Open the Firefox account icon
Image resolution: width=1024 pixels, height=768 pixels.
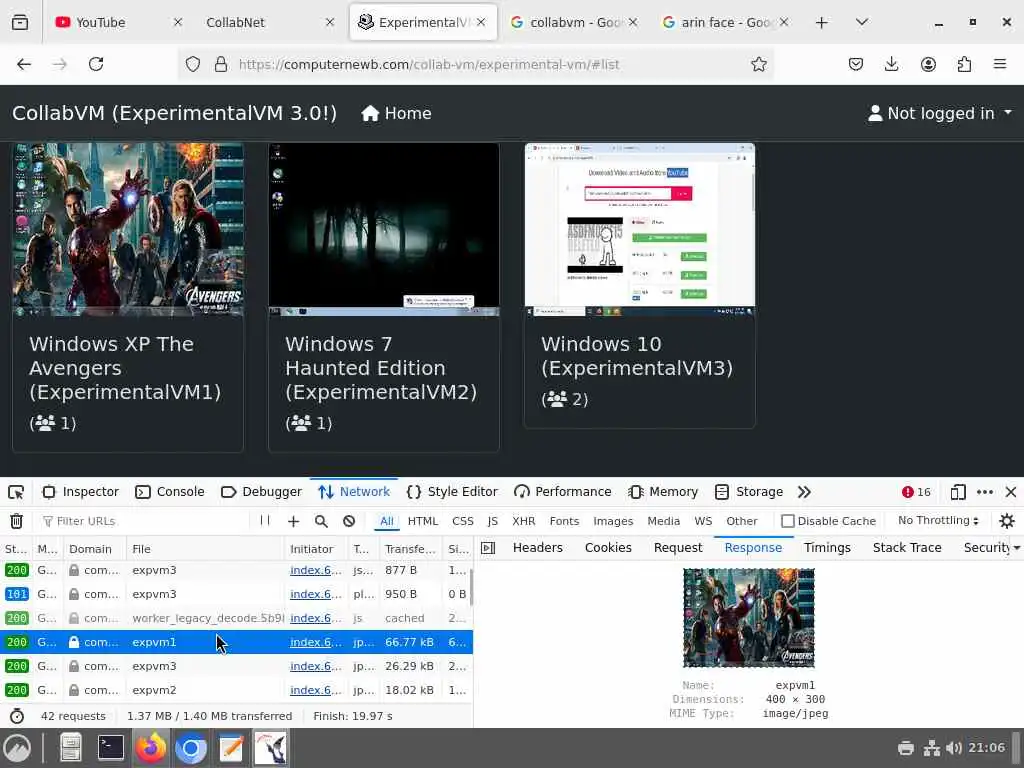(928, 64)
